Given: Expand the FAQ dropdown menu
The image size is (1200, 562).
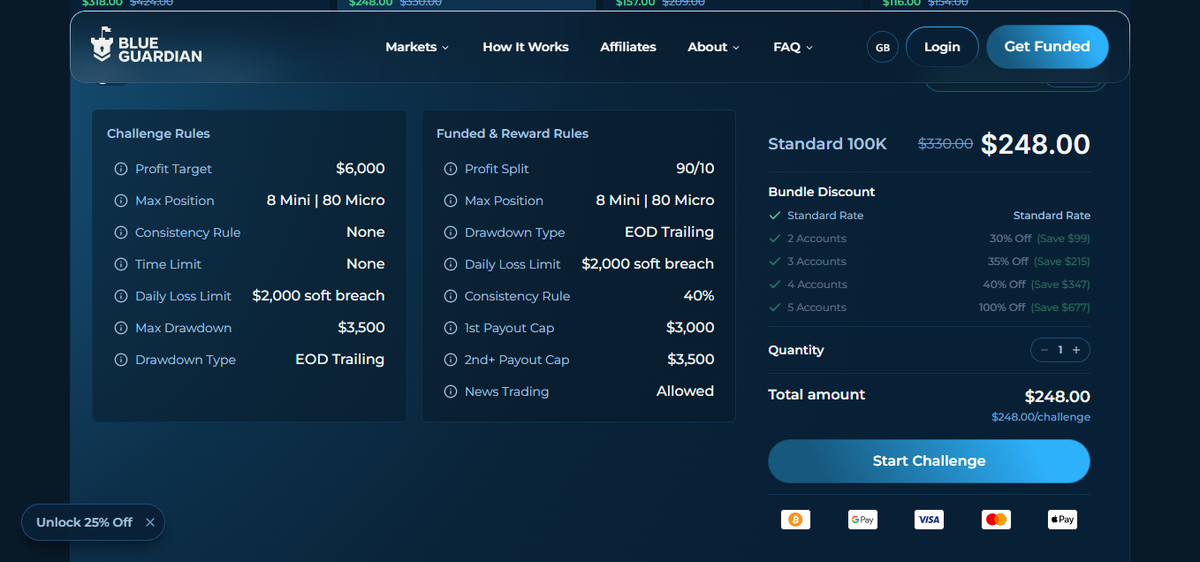Looking at the screenshot, I should (x=793, y=47).
